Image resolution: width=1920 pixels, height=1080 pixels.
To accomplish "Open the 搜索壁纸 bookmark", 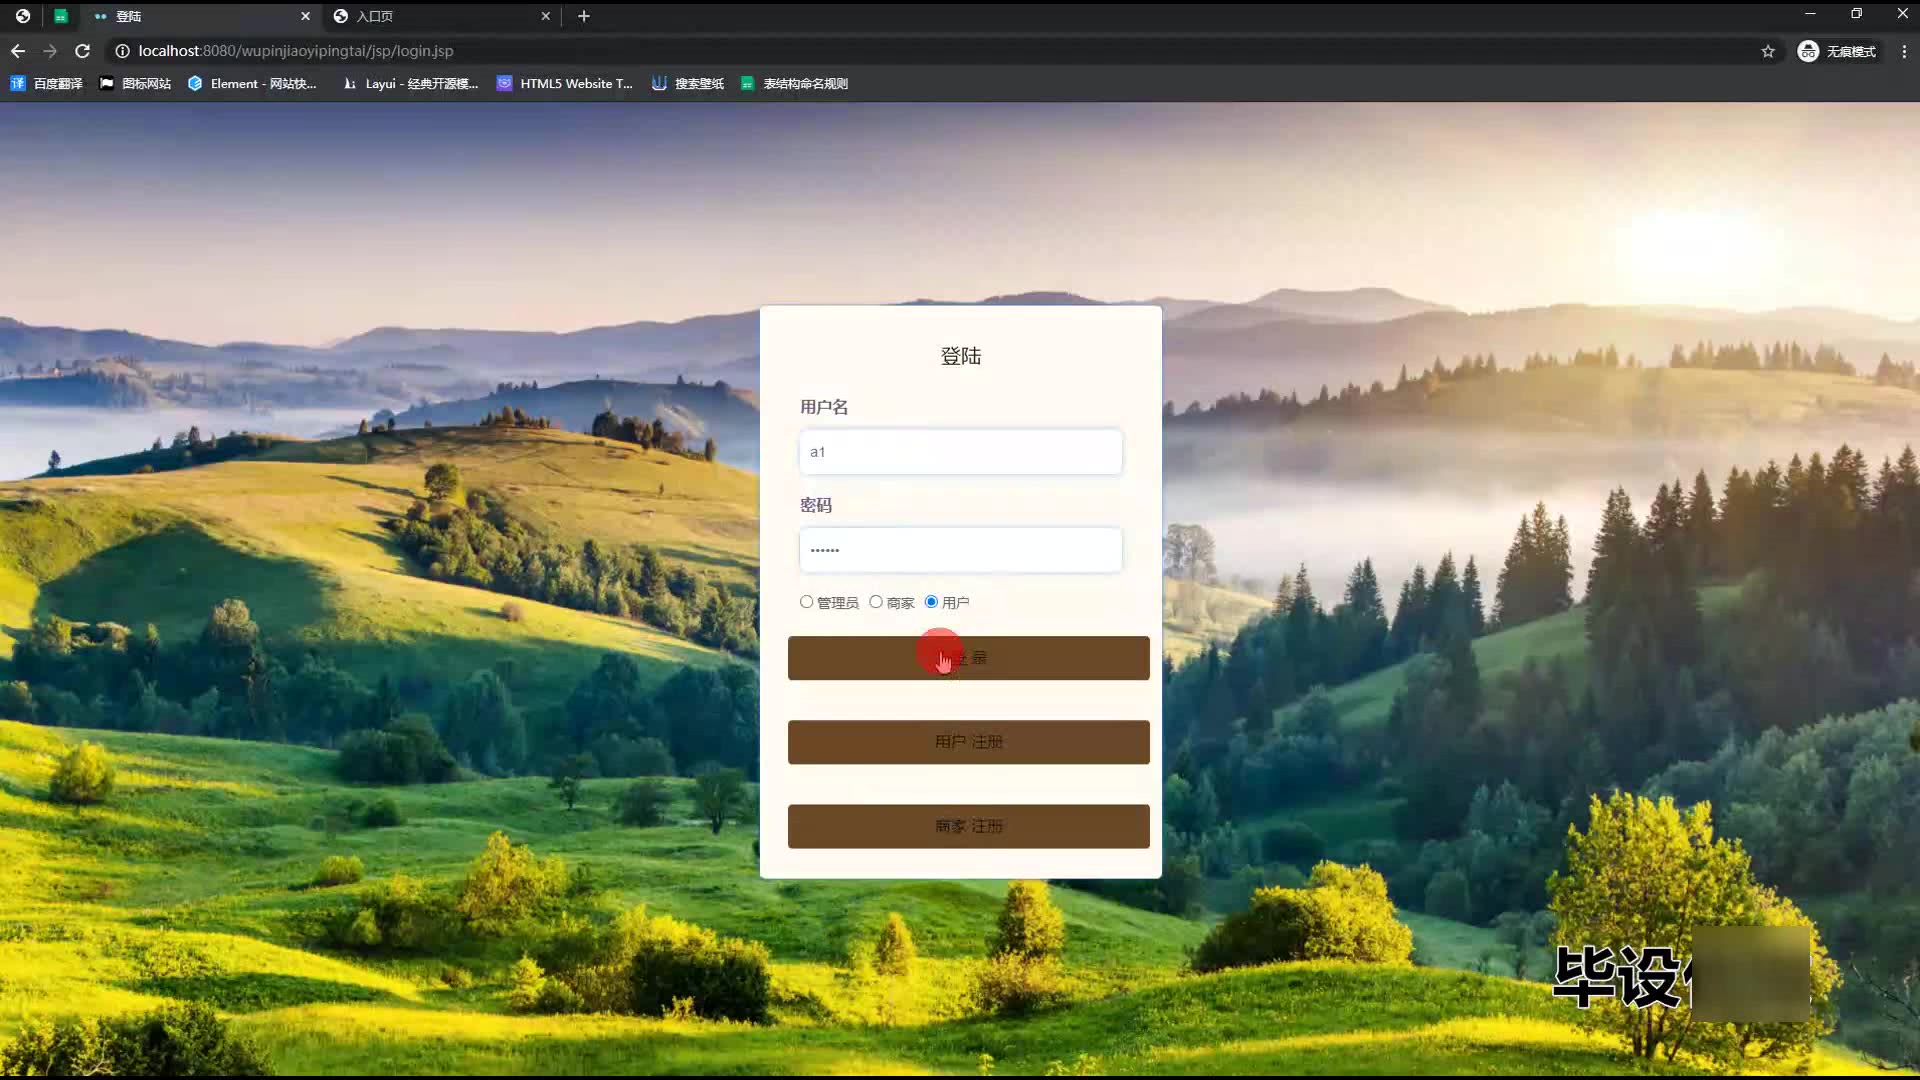I will point(688,84).
